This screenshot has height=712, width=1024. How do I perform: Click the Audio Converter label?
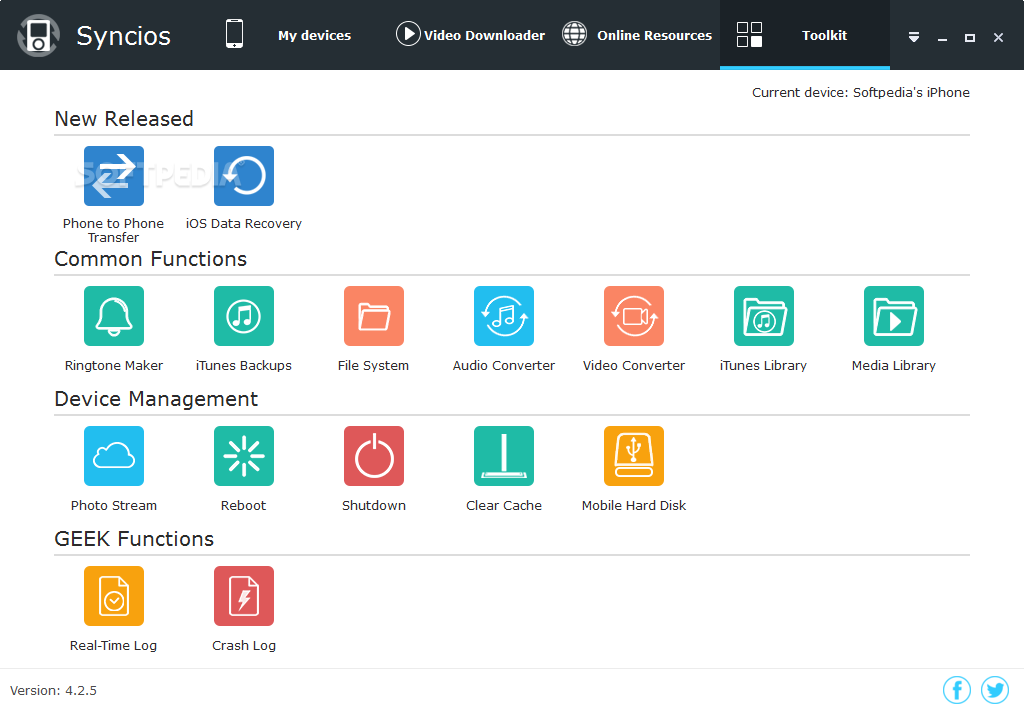[504, 365]
